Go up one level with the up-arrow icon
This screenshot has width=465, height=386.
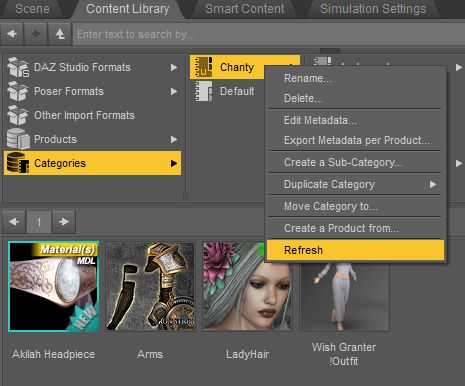pyautogui.click(x=60, y=34)
